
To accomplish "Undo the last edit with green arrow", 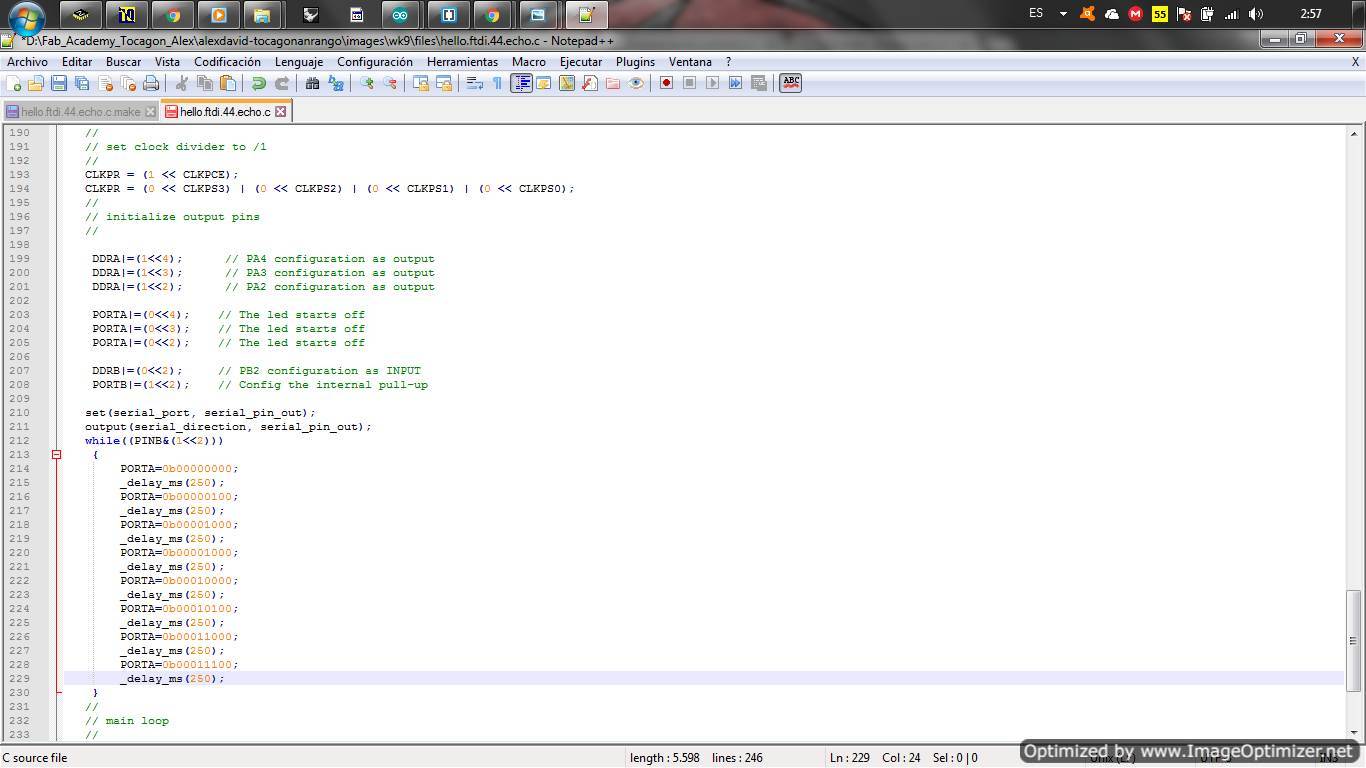I will [258, 83].
